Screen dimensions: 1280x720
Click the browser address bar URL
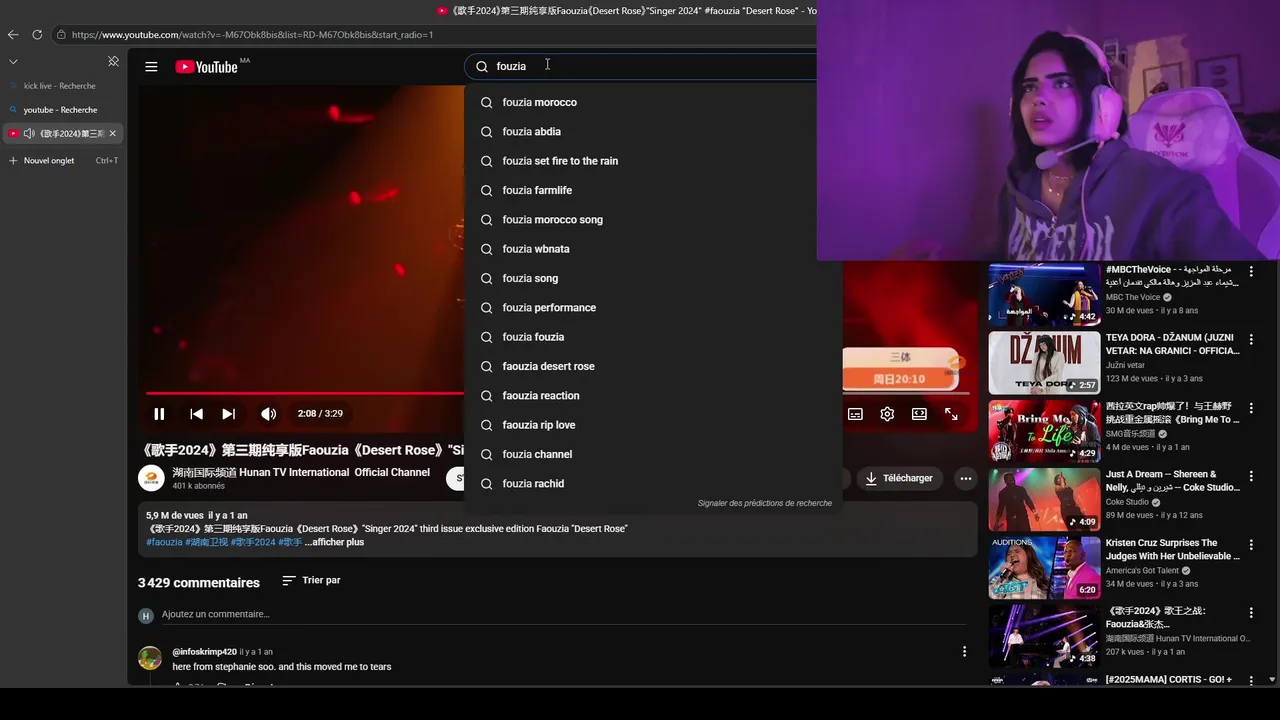click(252, 34)
